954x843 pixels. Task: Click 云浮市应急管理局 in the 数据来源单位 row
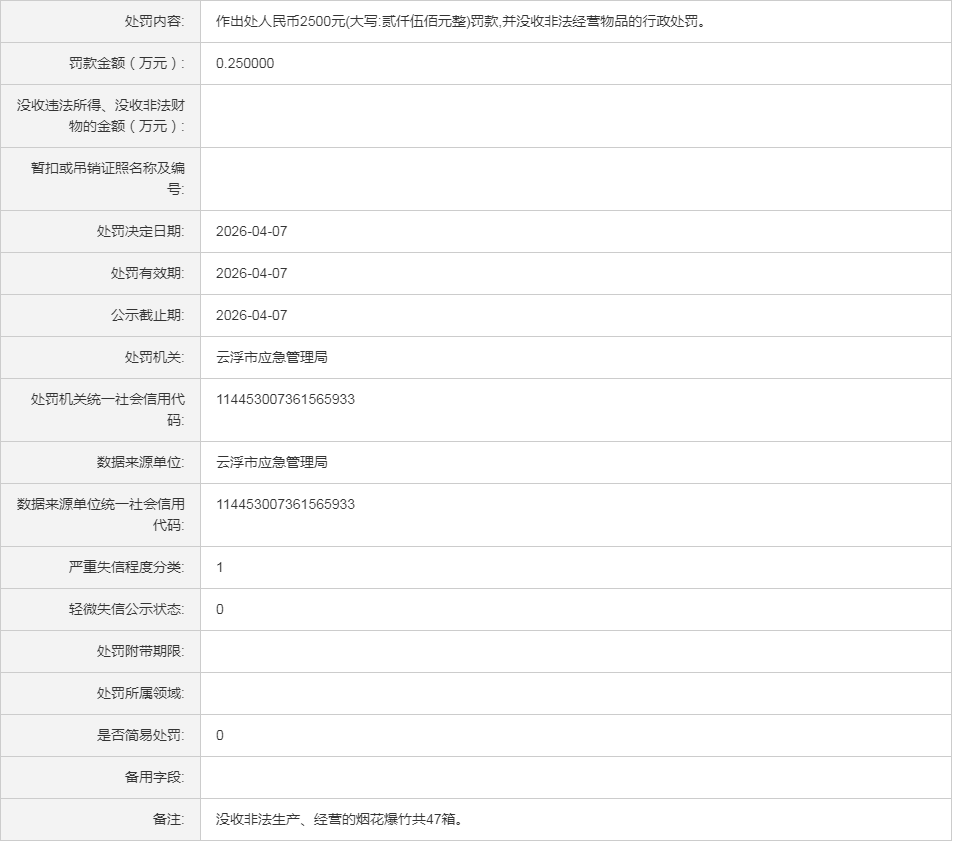click(x=272, y=462)
